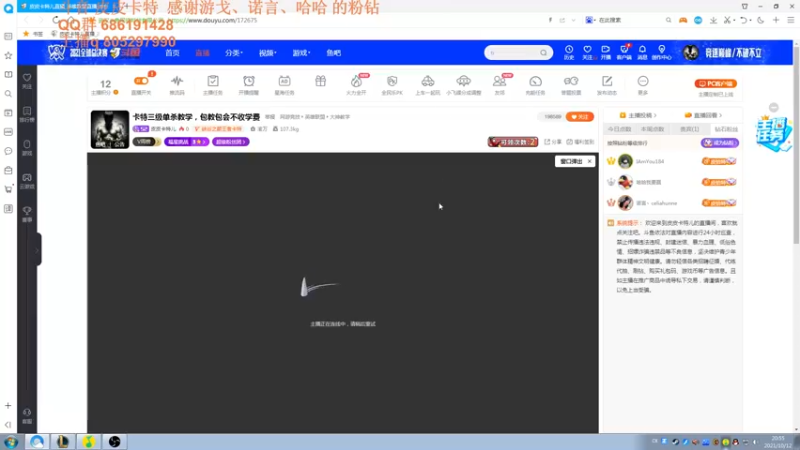Screen dimensions: 800x450
Task: Expand the 分类 navigation dropdown
Action: [234, 53]
